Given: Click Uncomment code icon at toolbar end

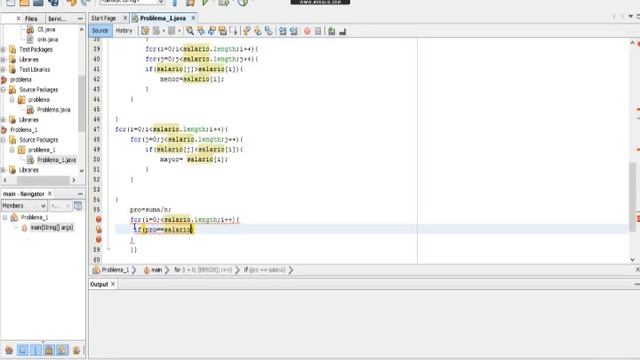Looking at the screenshot, I should coord(342,31).
